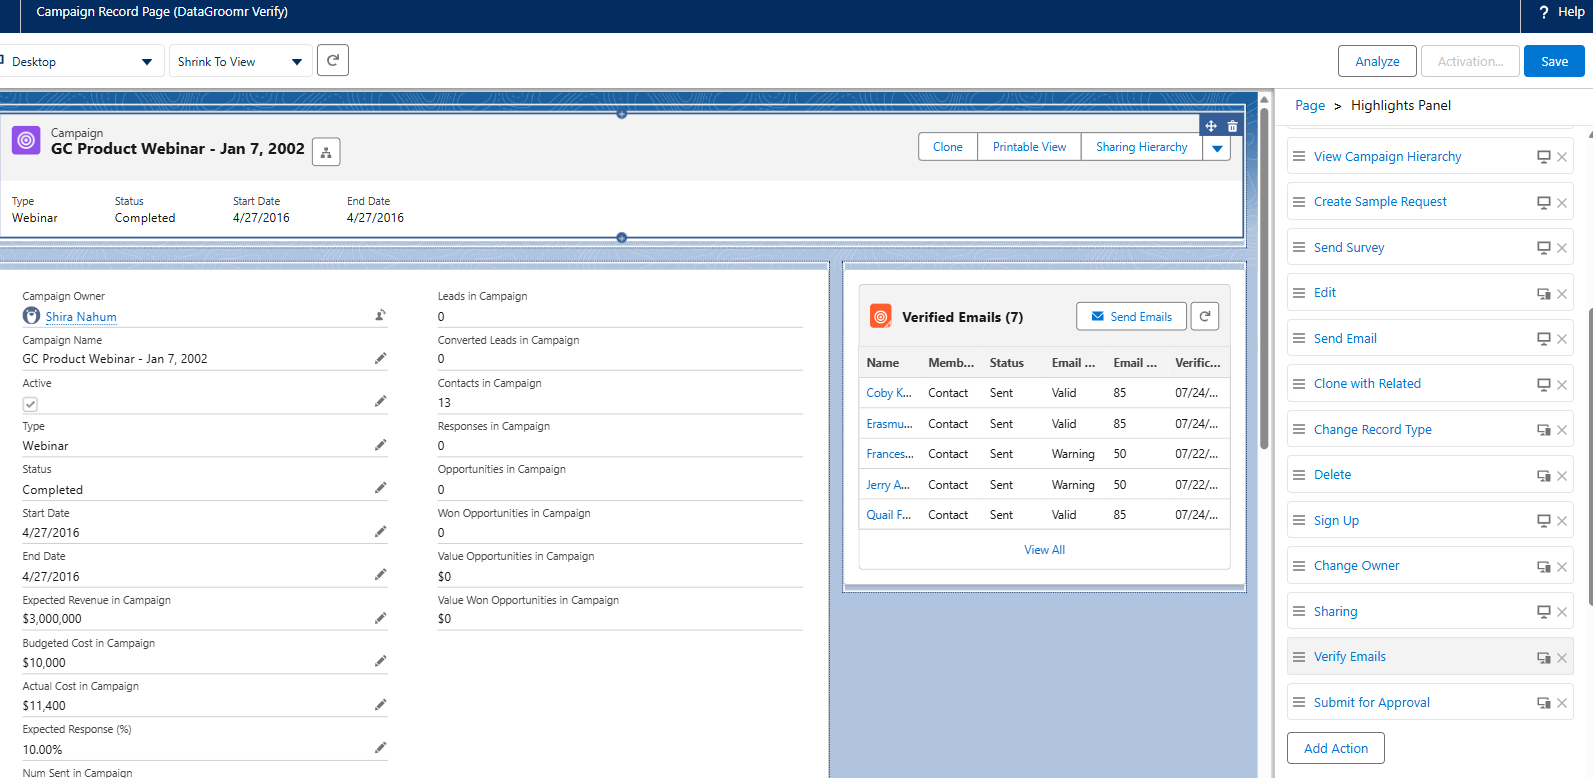Screen dimensions: 1593x778
Task: Click the pencil icon for End Date field
Action: (x=381, y=575)
